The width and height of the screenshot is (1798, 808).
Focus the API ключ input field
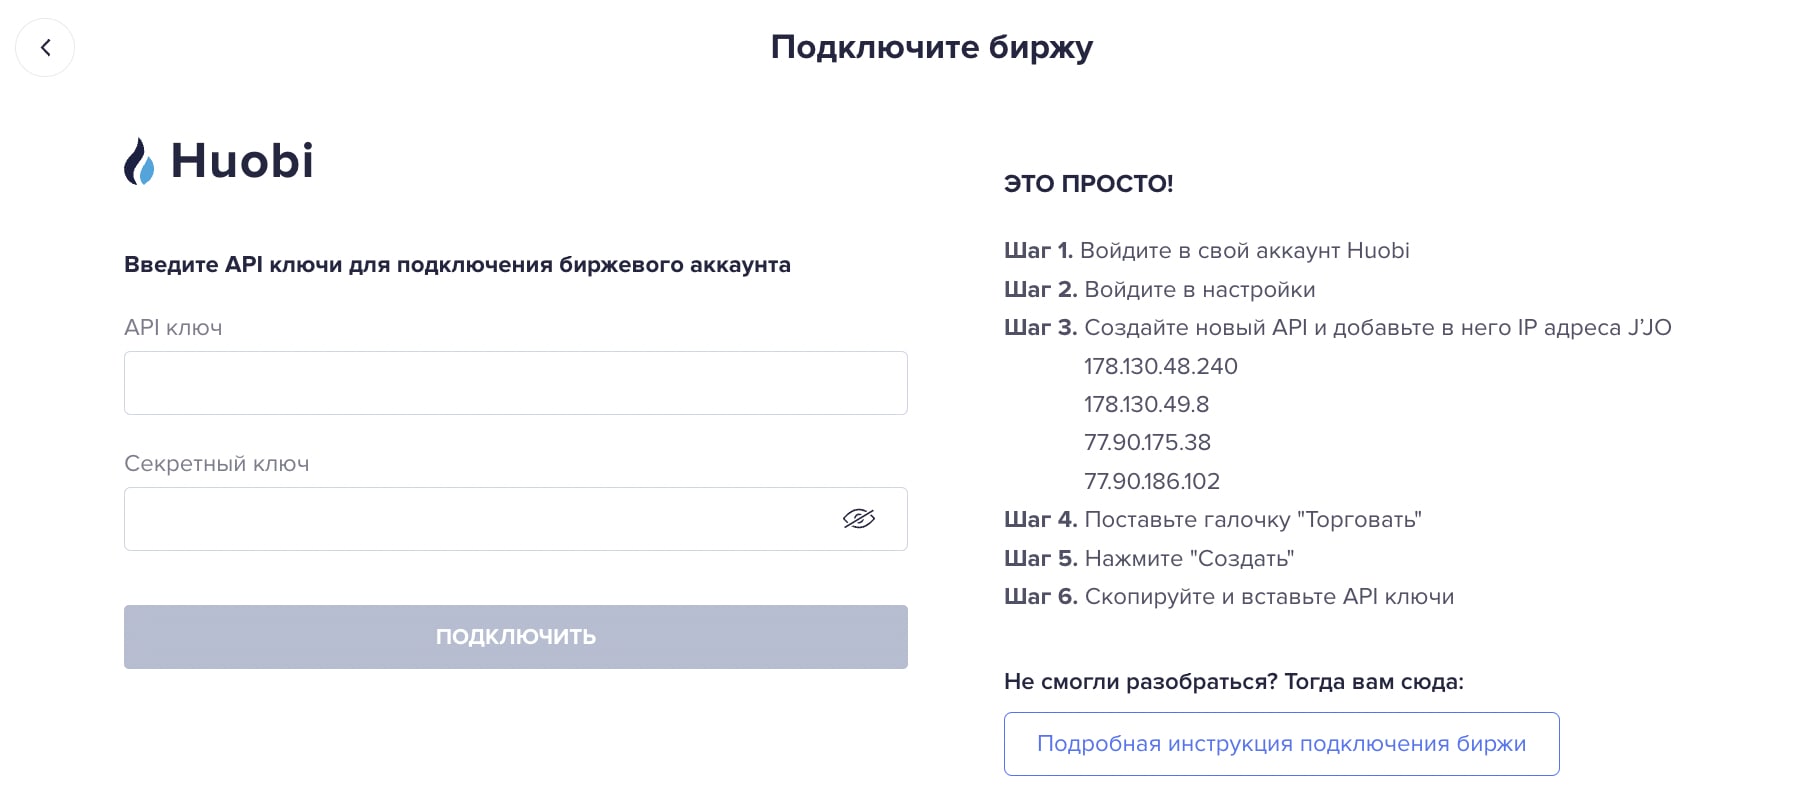click(x=516, y=383)
